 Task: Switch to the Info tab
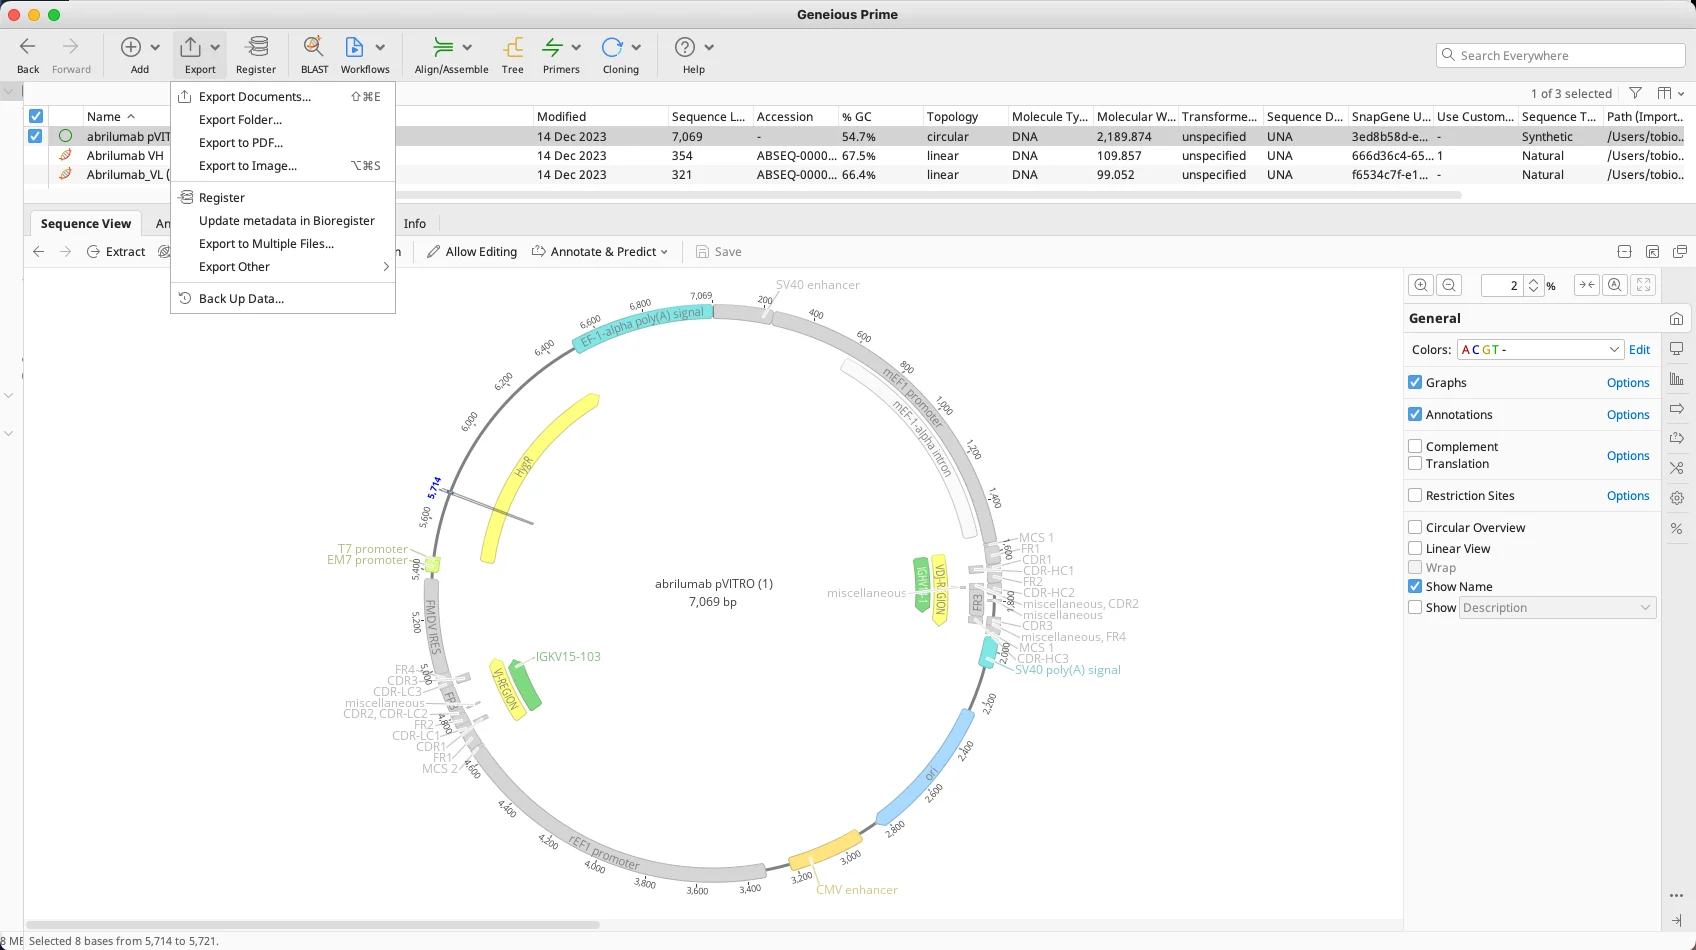tap(415, 224)
